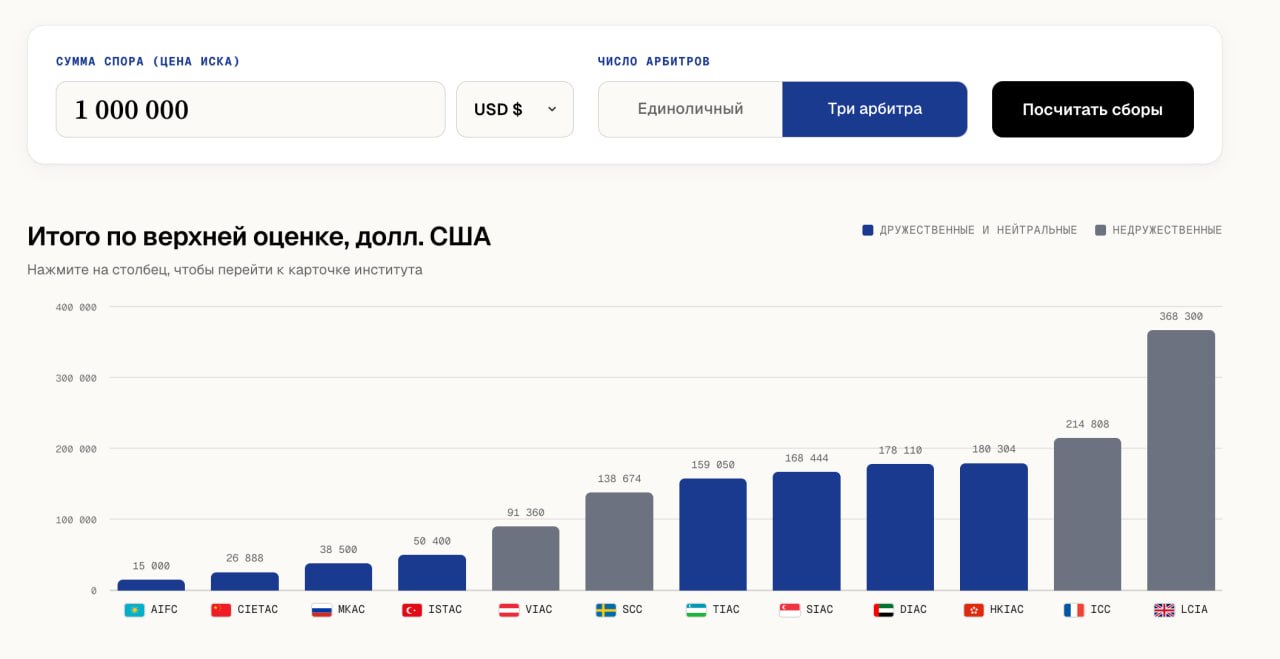Click the Turkey flag icon for ISTAC
The height and width of the screenshot is (659, 1280).
click(412, 609)
